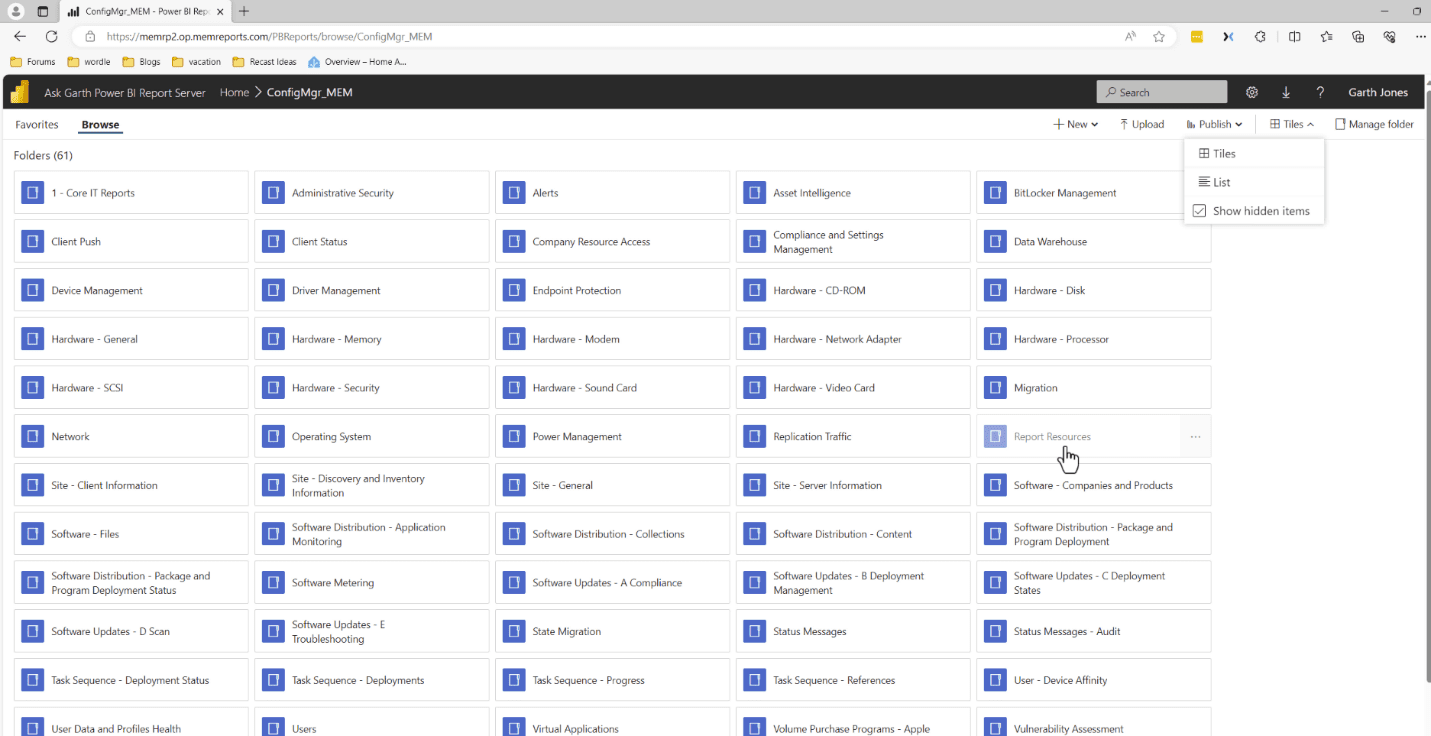Click the Power Management folder icon
Image resolution: width=1431 pixels, height=736 pixels.
point(514,437)
